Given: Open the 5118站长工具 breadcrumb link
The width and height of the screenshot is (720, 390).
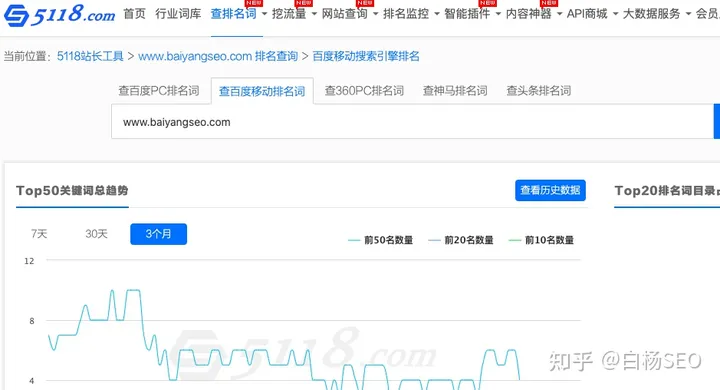Looking at the screenshot, I should pos(90,56).
